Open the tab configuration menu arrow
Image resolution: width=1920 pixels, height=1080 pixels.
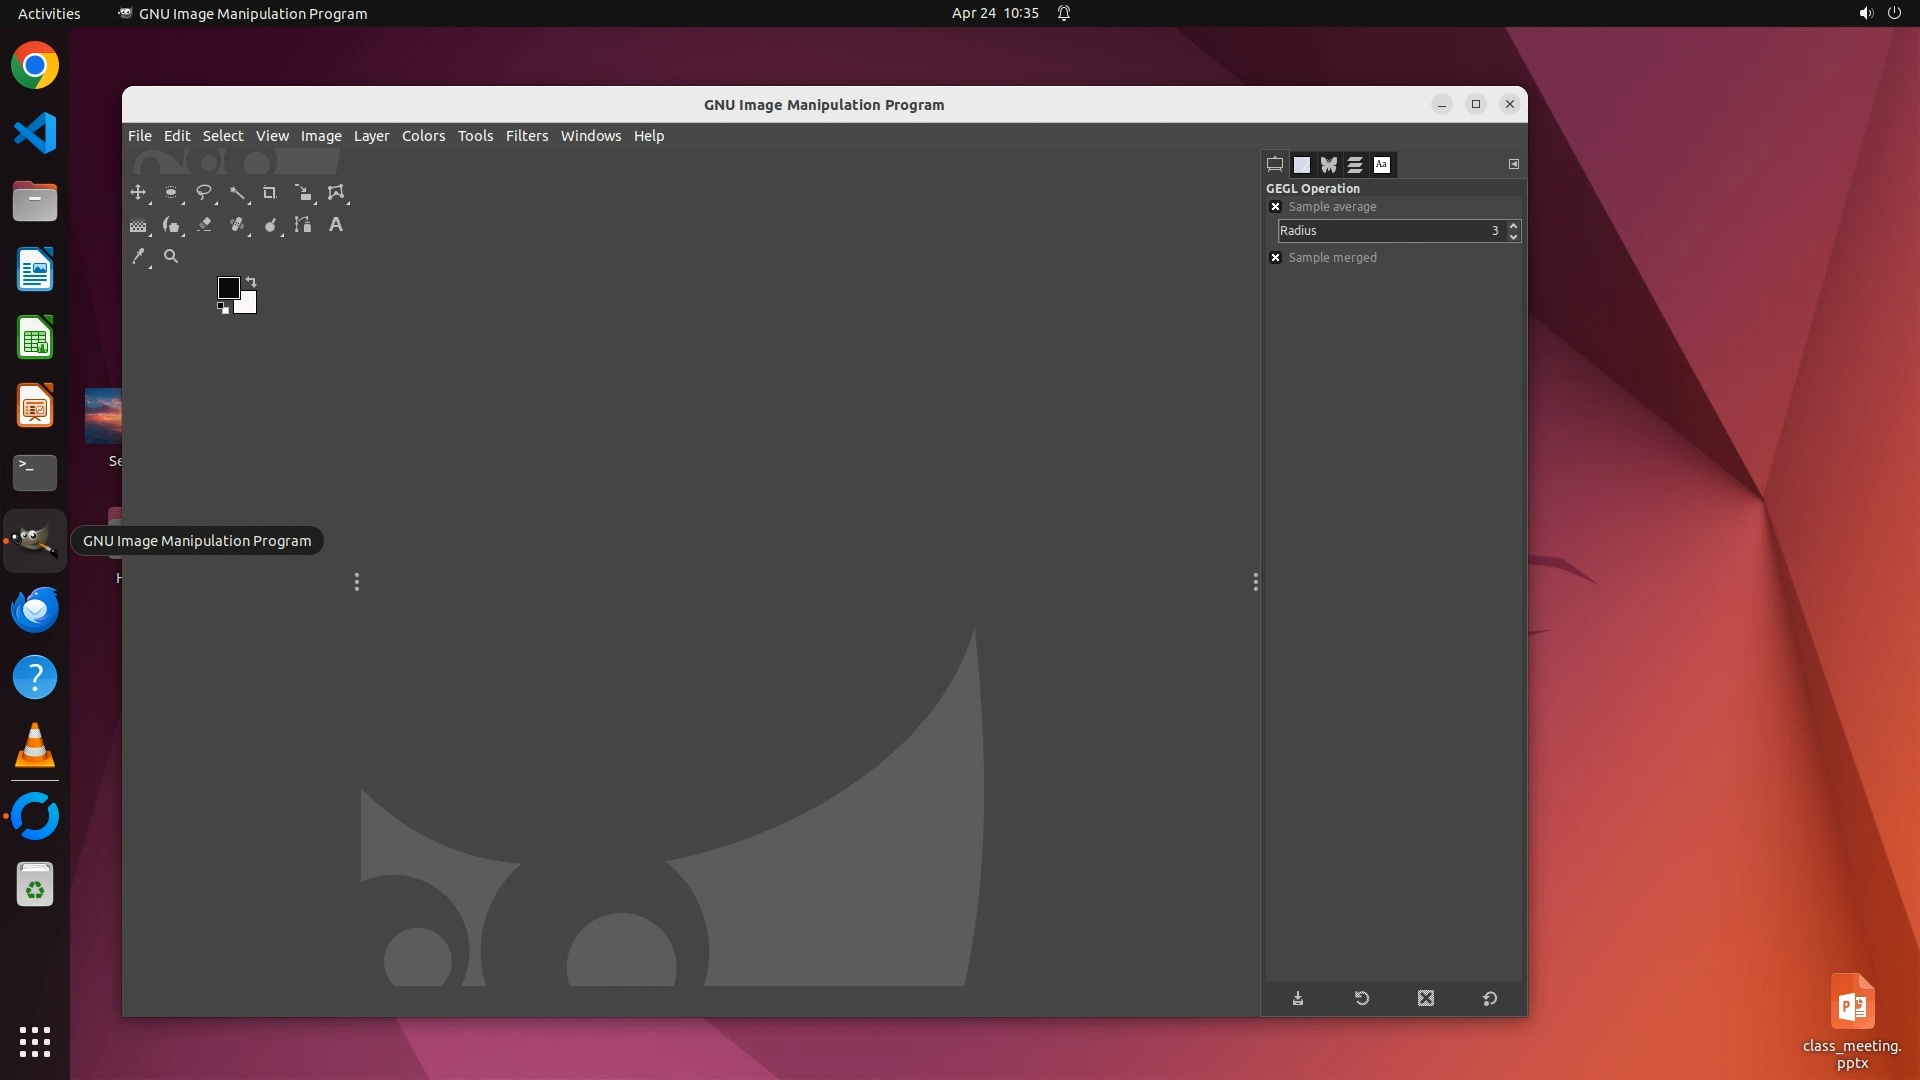pyautogui.click(x=1513, y=164)
